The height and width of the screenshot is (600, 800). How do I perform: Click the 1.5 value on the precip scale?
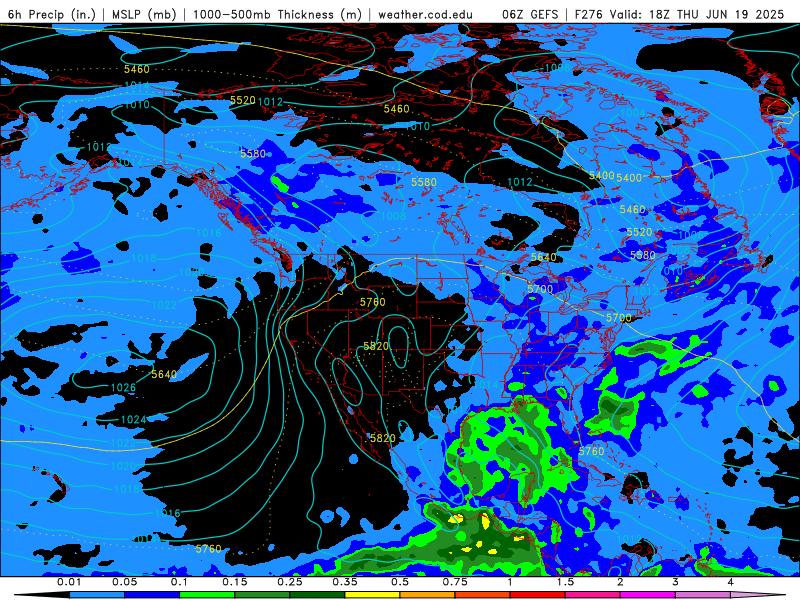565,582
